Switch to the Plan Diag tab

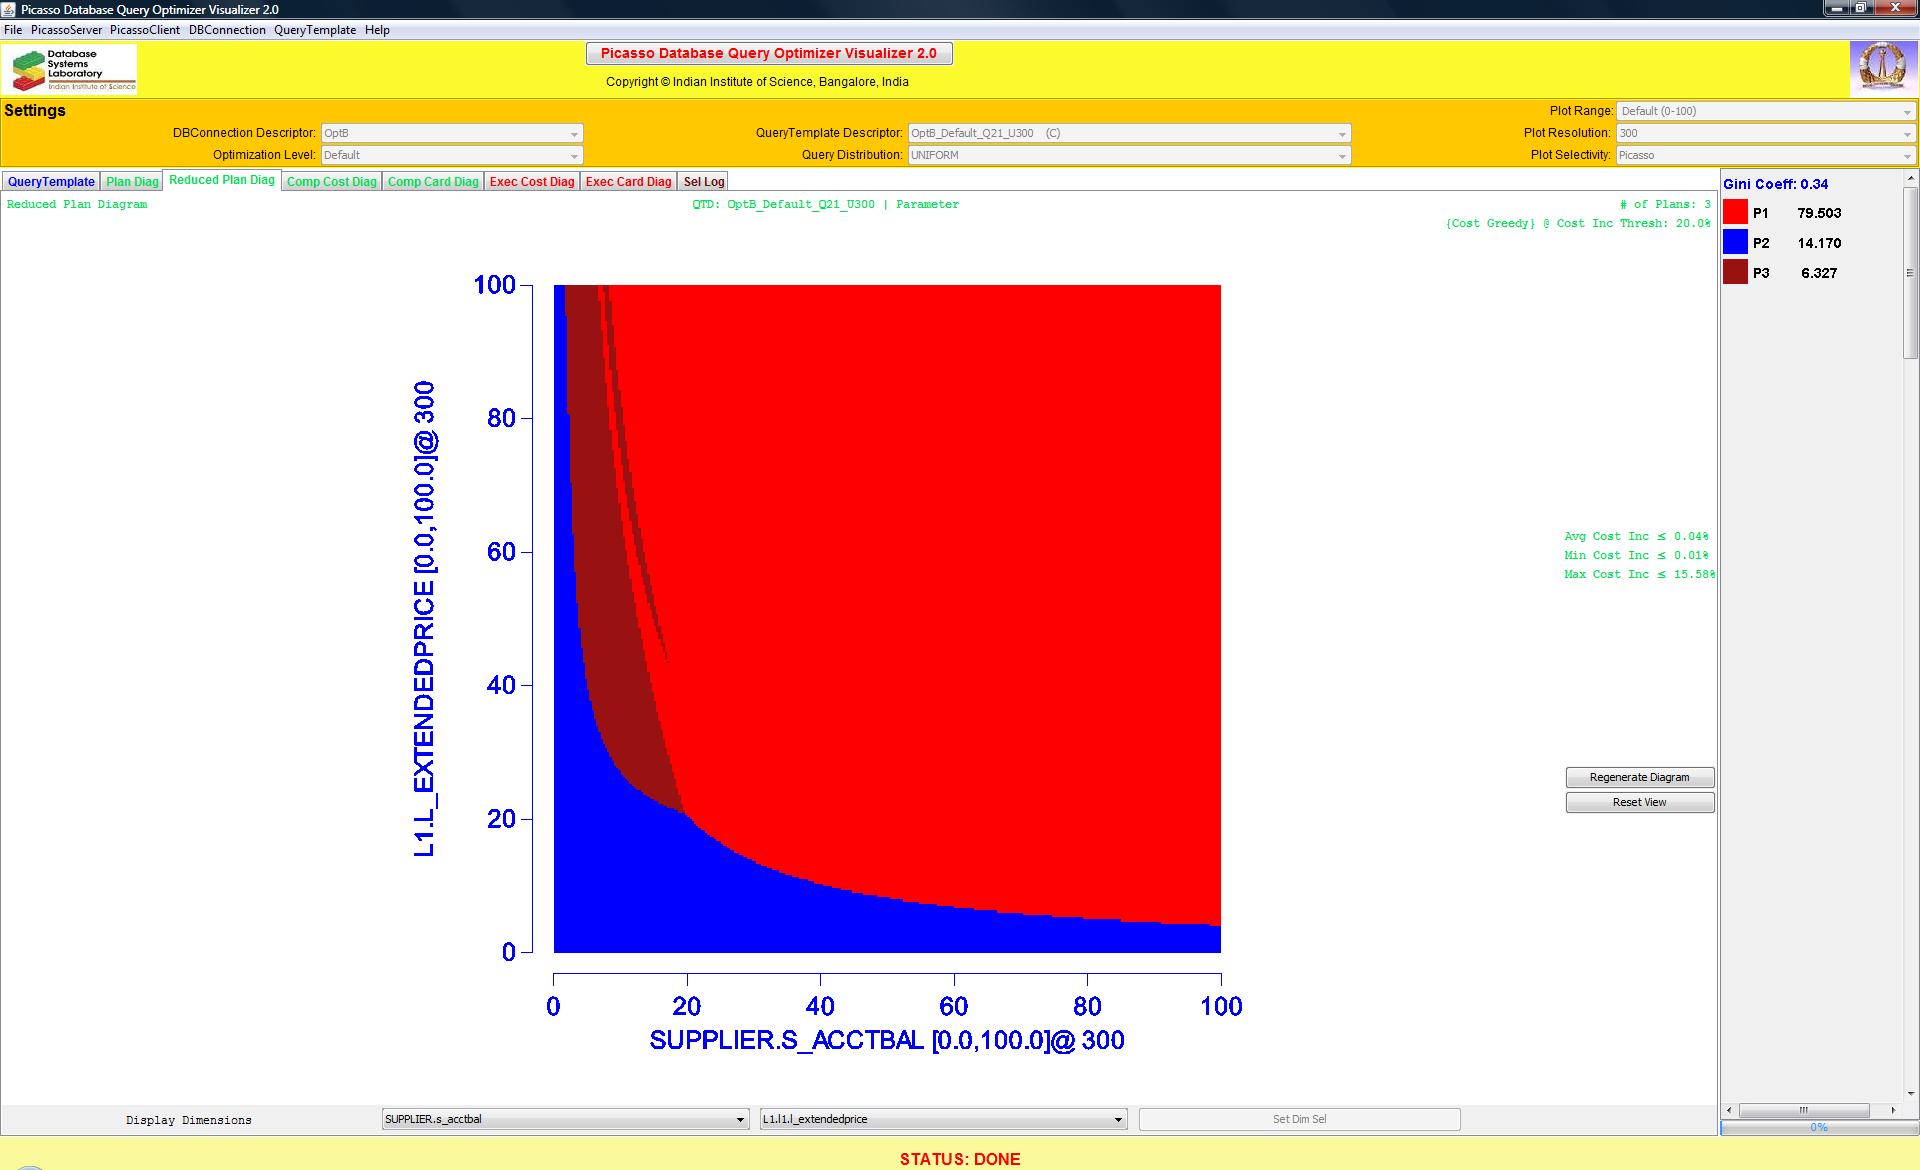point(132,182)
